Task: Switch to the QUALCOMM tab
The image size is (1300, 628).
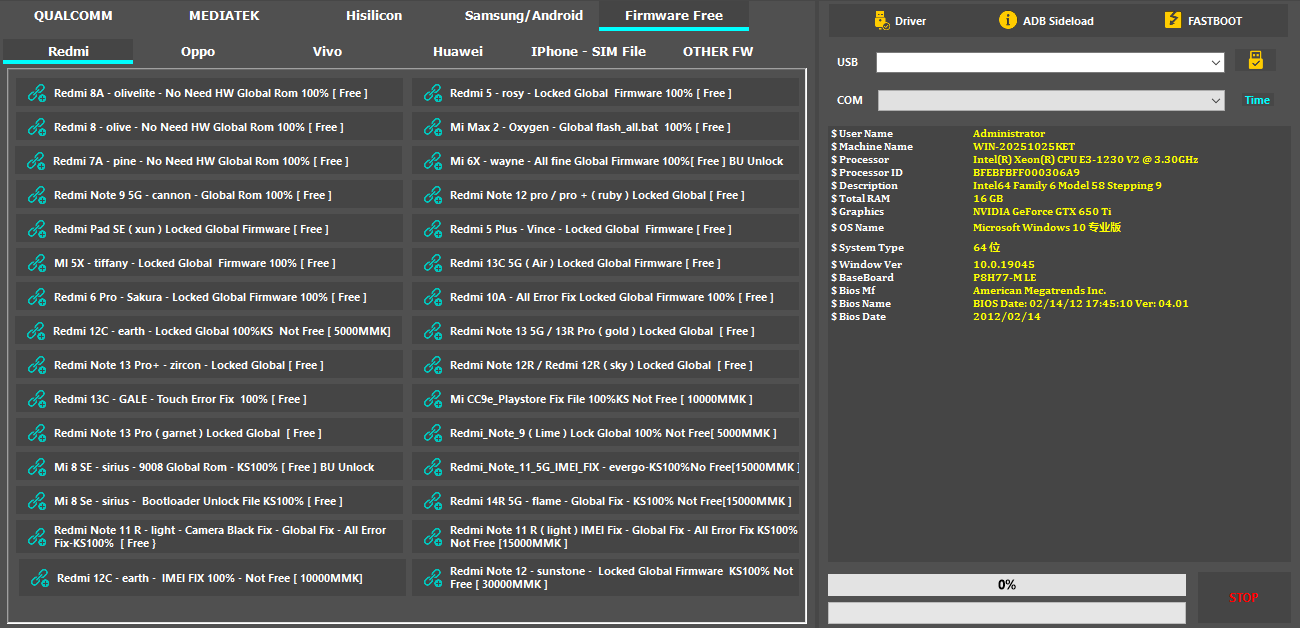Action: coord(73,16)
